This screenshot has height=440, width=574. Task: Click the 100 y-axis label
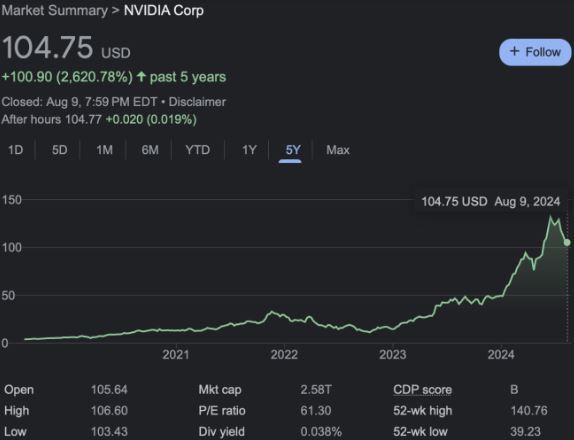coord(12,247)
